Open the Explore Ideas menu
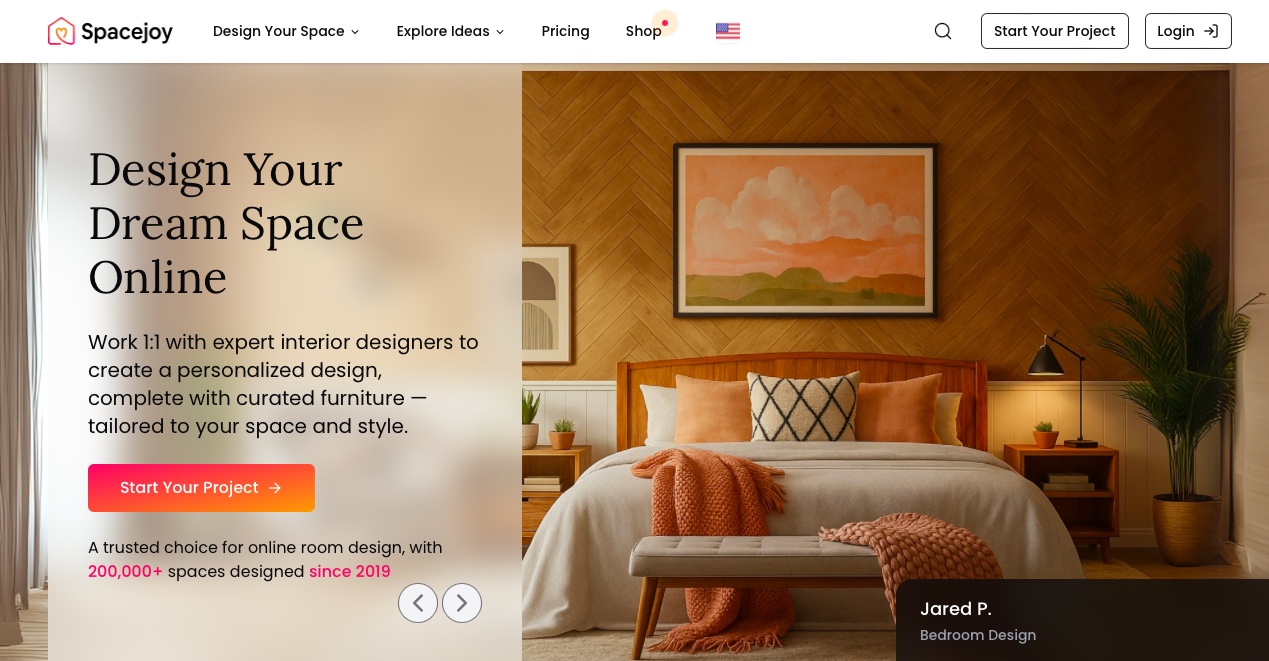 tap(451, 31)
